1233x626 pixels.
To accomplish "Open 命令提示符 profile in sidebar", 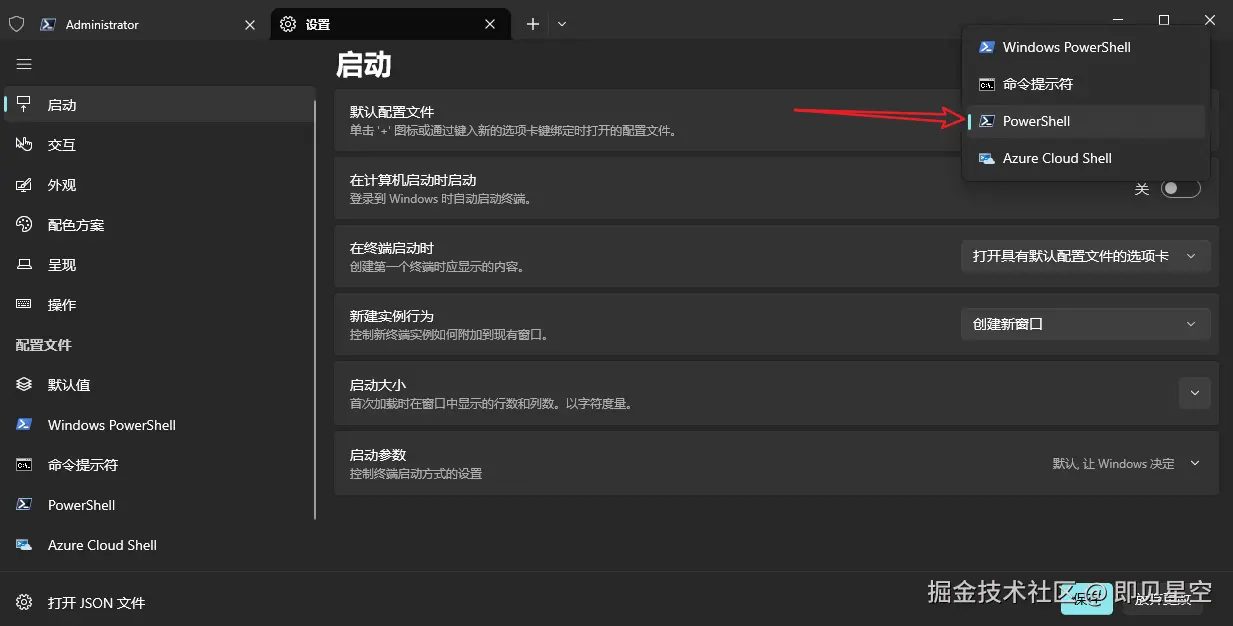I will tap(160, 465).
